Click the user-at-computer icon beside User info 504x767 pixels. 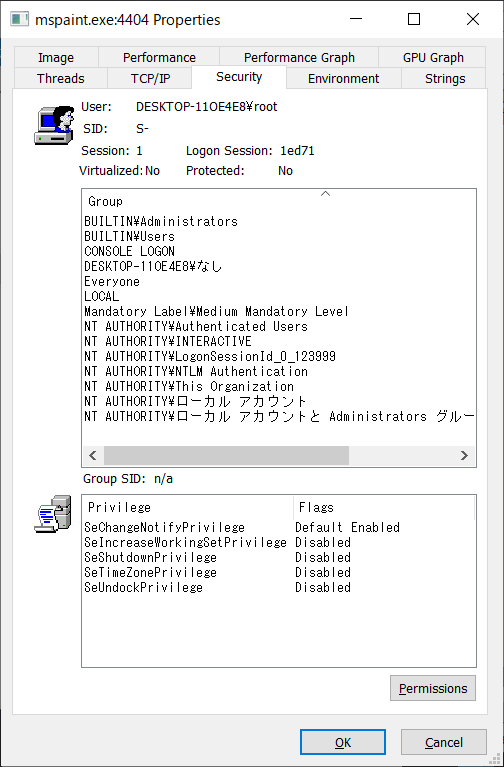point(54,124)
